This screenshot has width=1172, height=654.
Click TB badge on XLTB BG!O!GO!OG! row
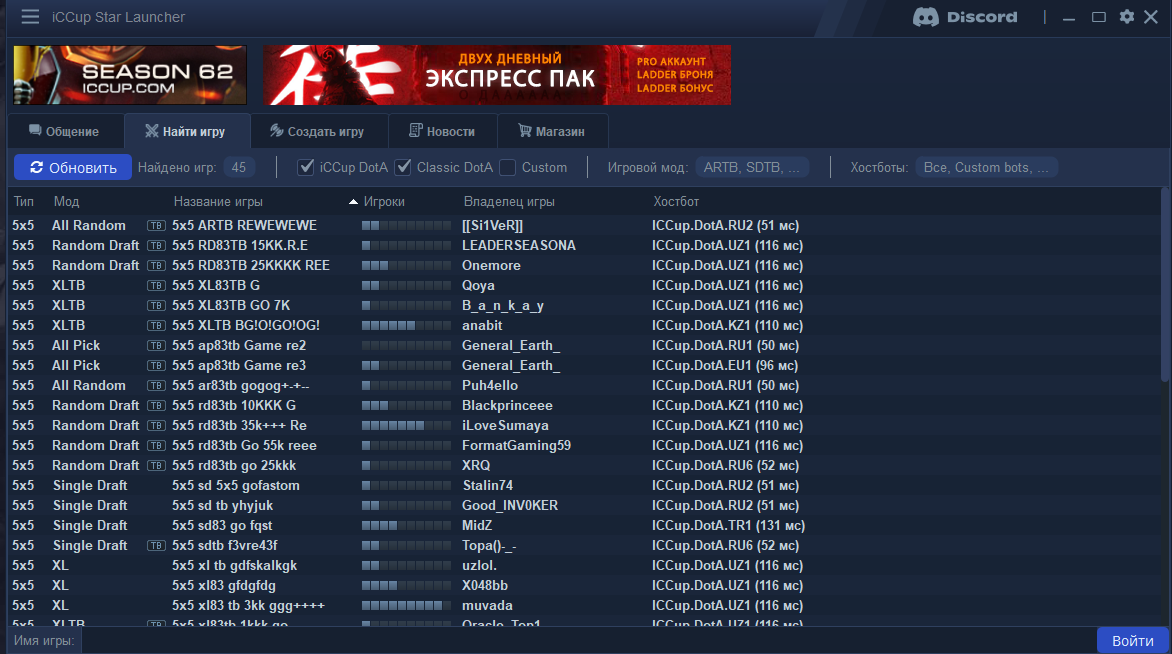(155, 326)
